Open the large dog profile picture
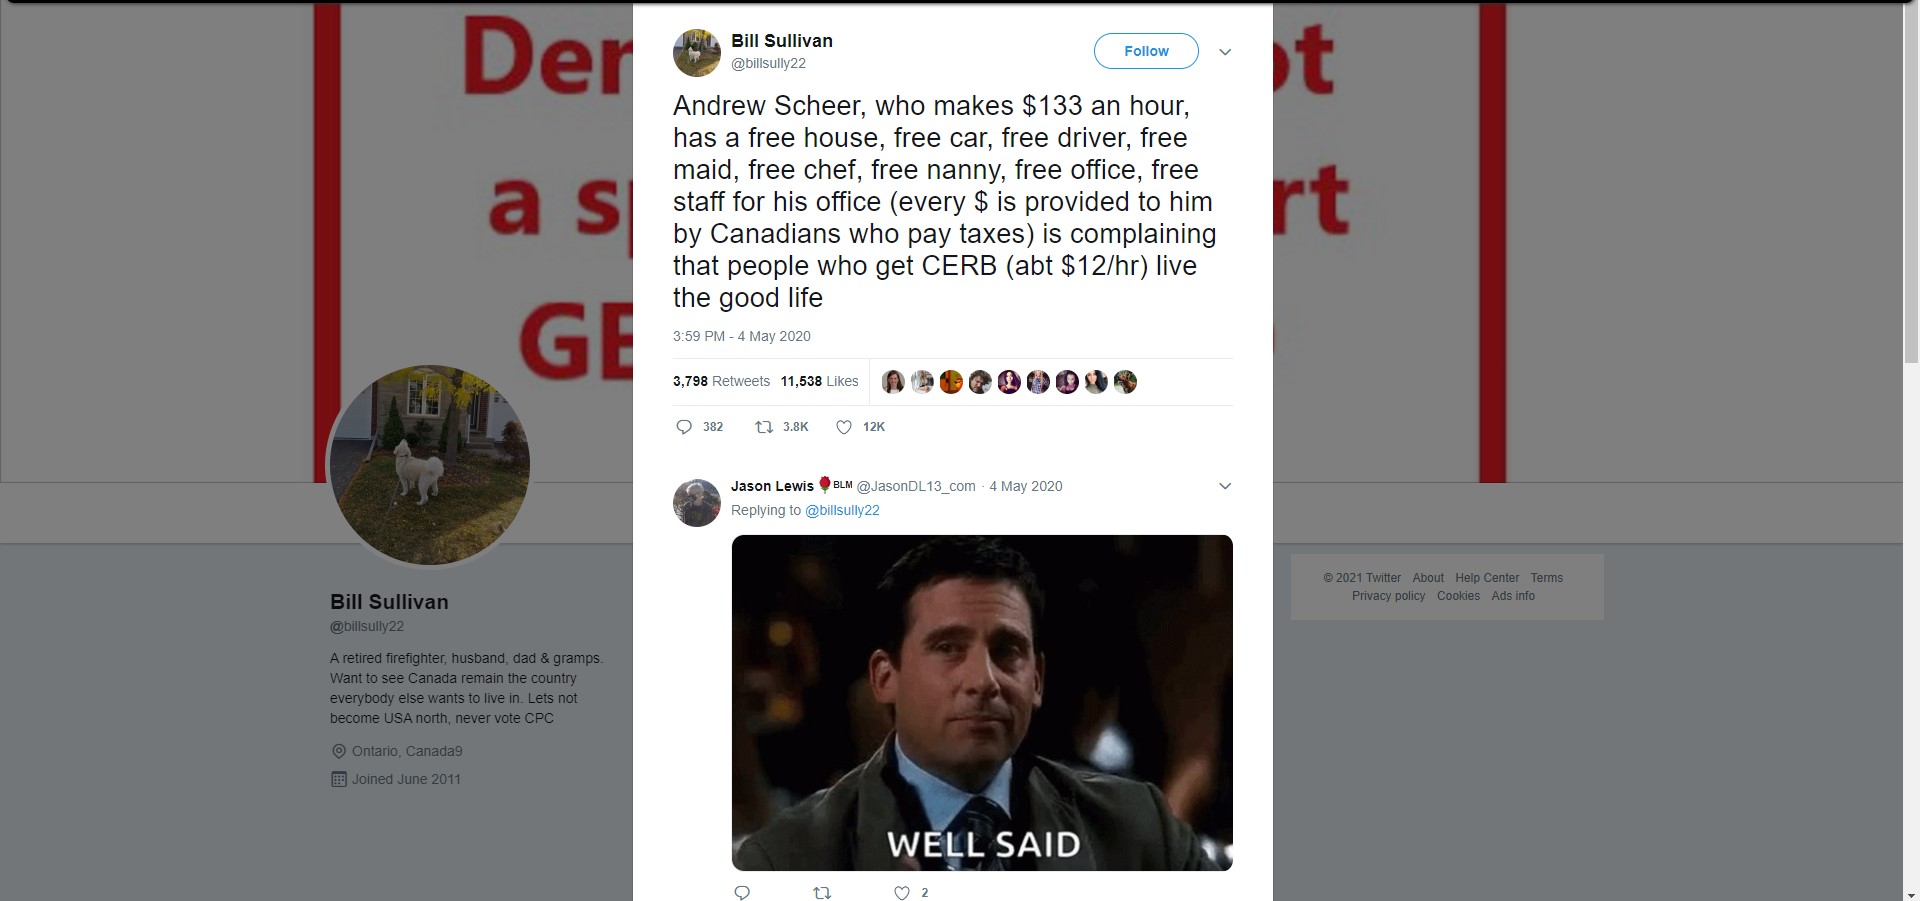 click(430, 465)
